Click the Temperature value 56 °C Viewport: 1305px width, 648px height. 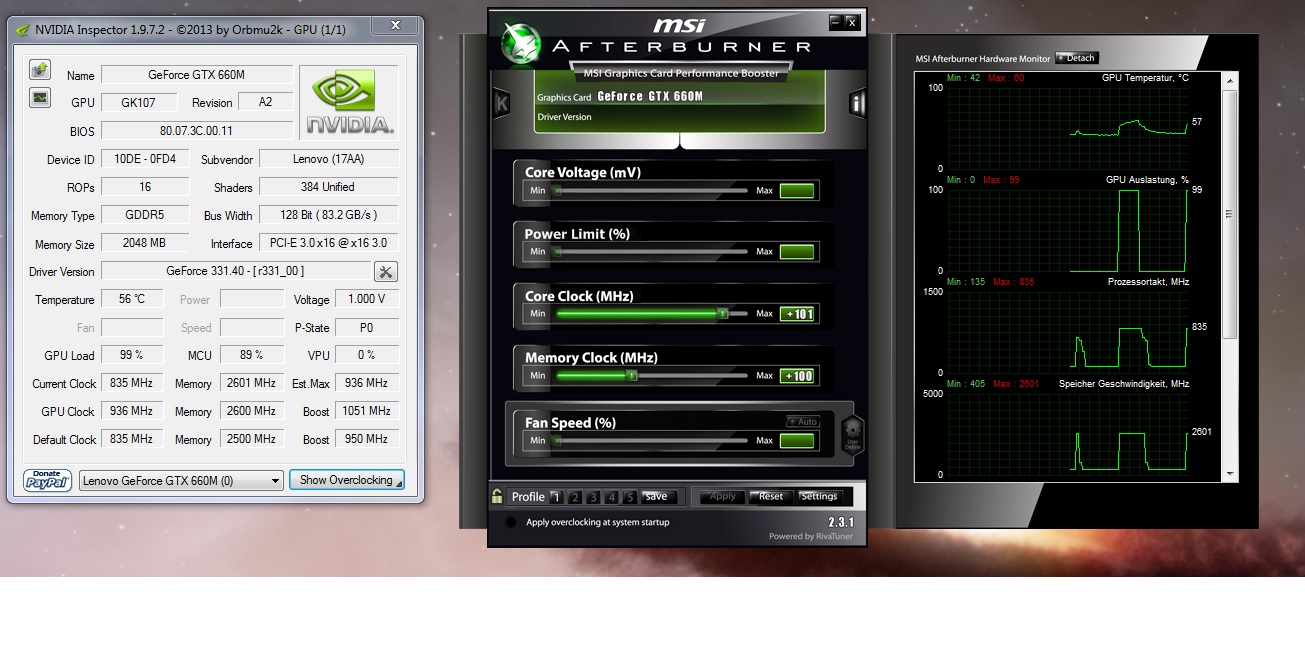pos(132,299)
